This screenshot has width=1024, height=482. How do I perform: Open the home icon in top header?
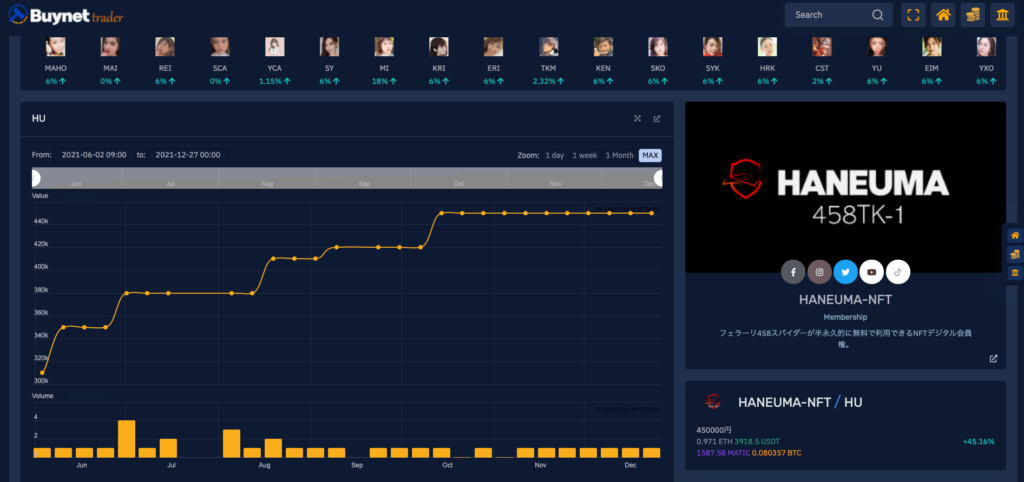(x=943, y=15)
